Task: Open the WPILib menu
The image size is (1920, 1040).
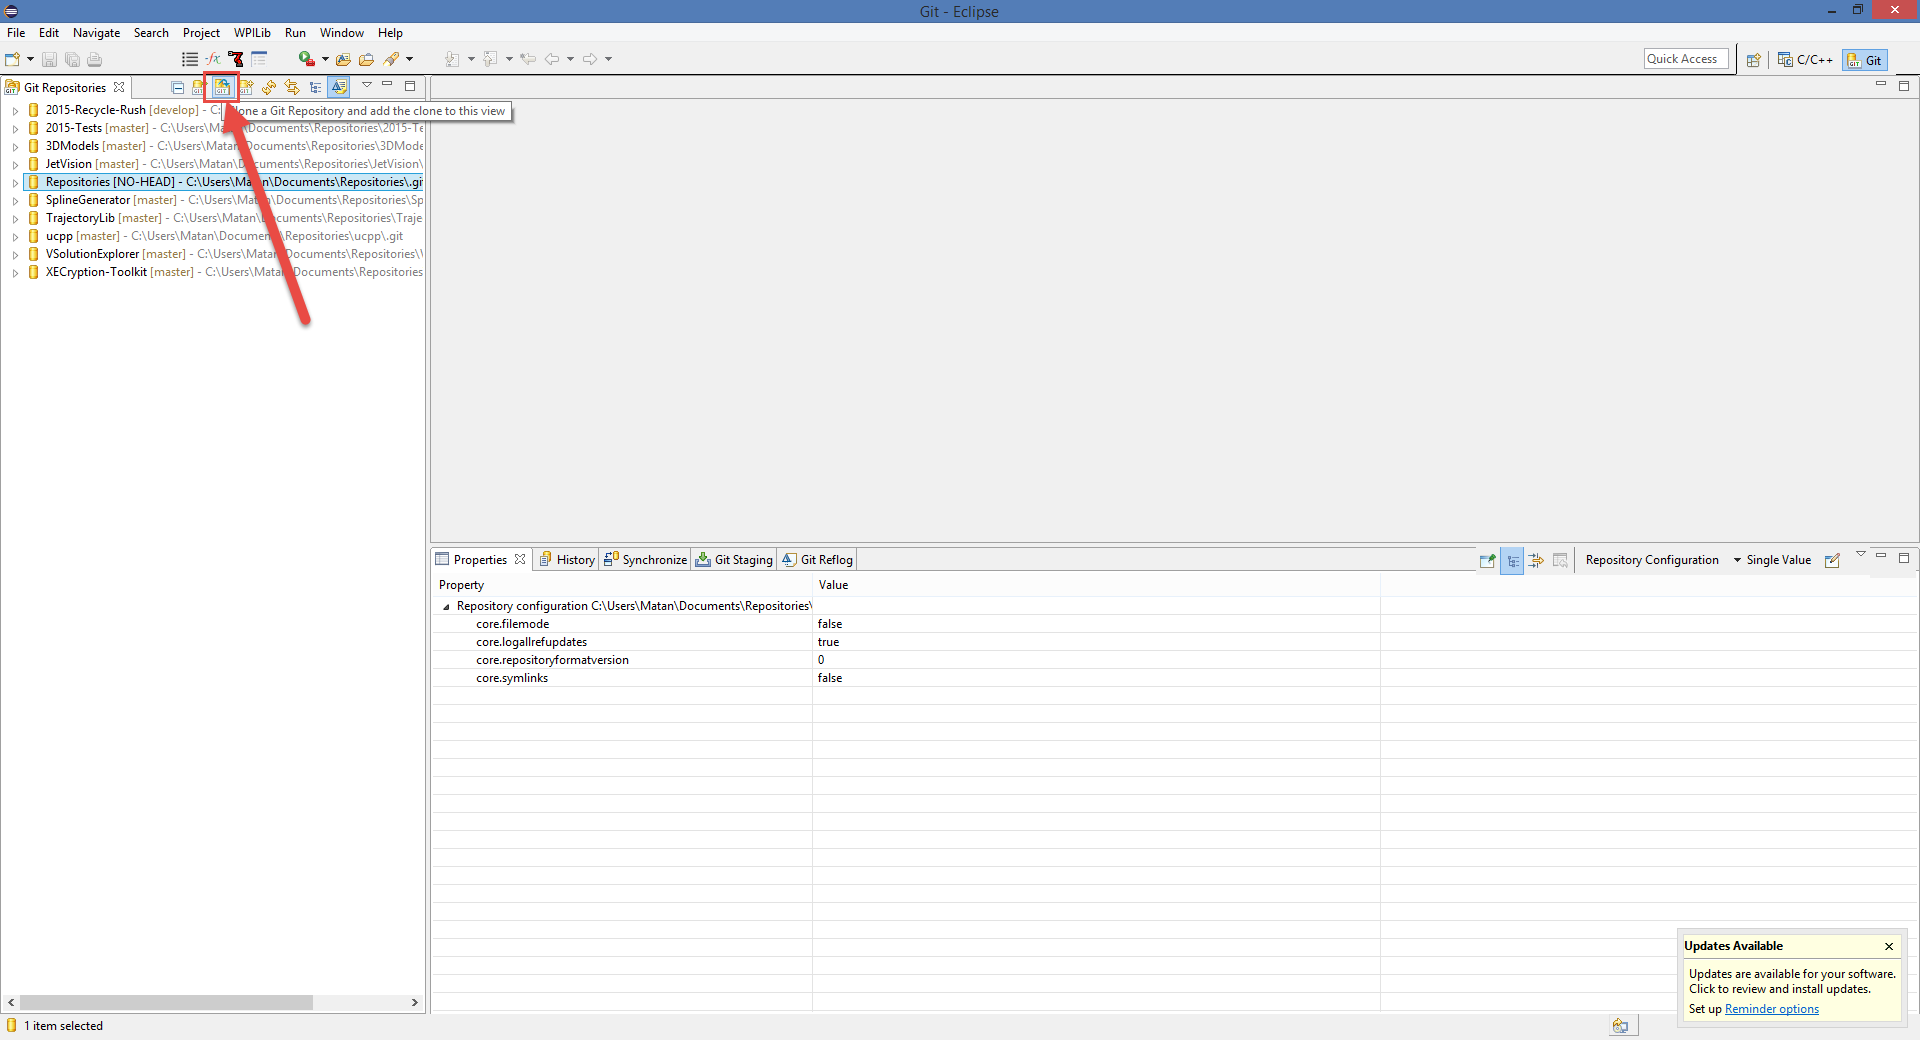Action: [x=252, y=33]
